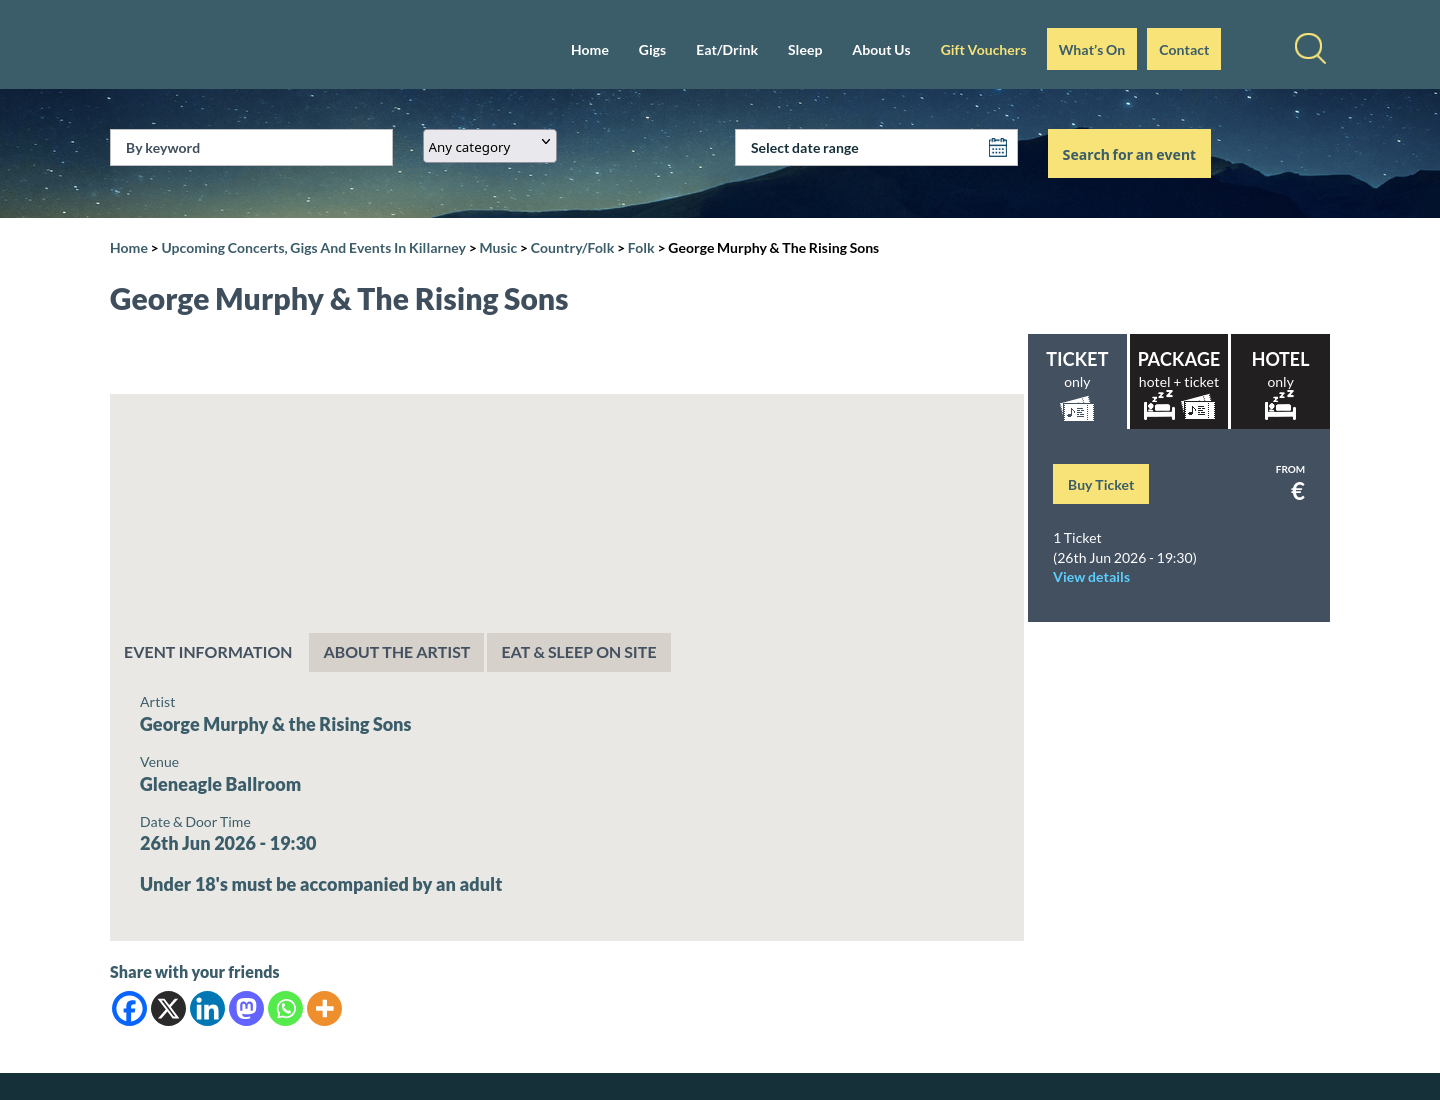Open the Any category dropdown
Viewport: 1440px width, 1100px height.
point(490,146)
